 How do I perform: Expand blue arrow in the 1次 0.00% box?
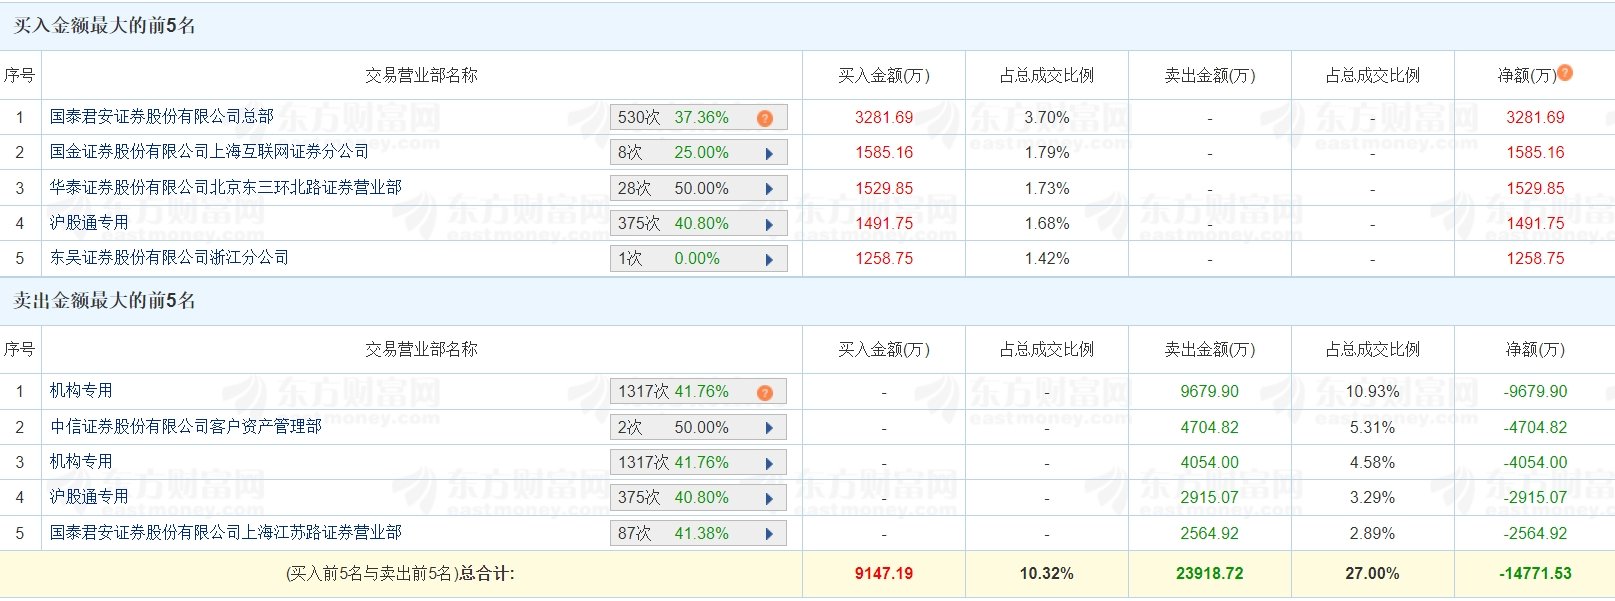click(769, 259)
